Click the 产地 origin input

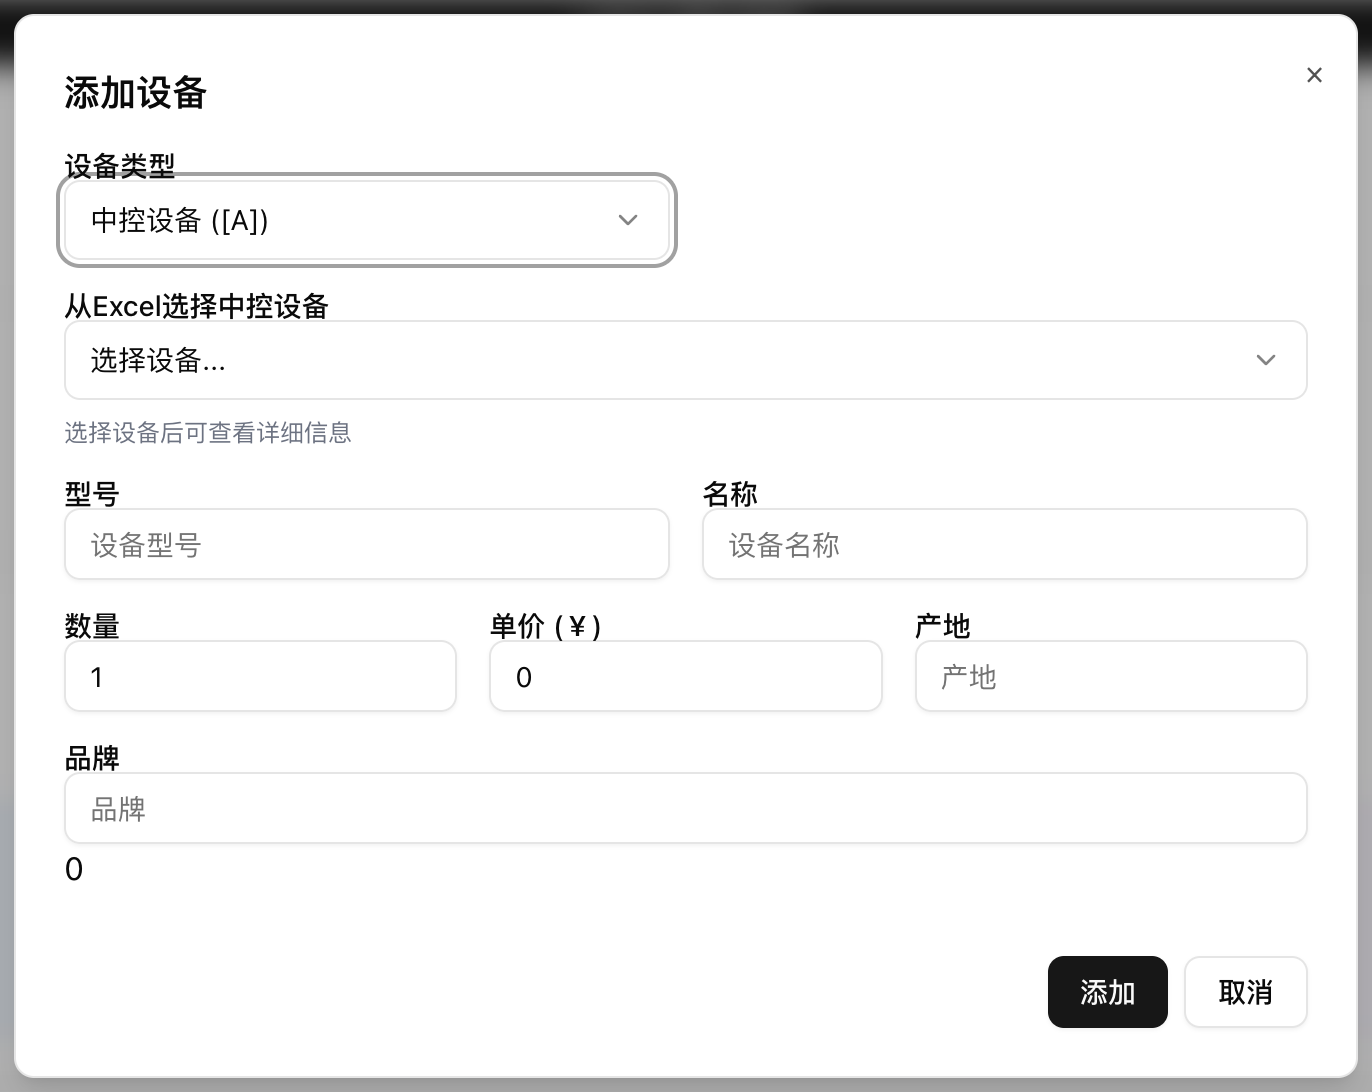[x=1110, y=676]
